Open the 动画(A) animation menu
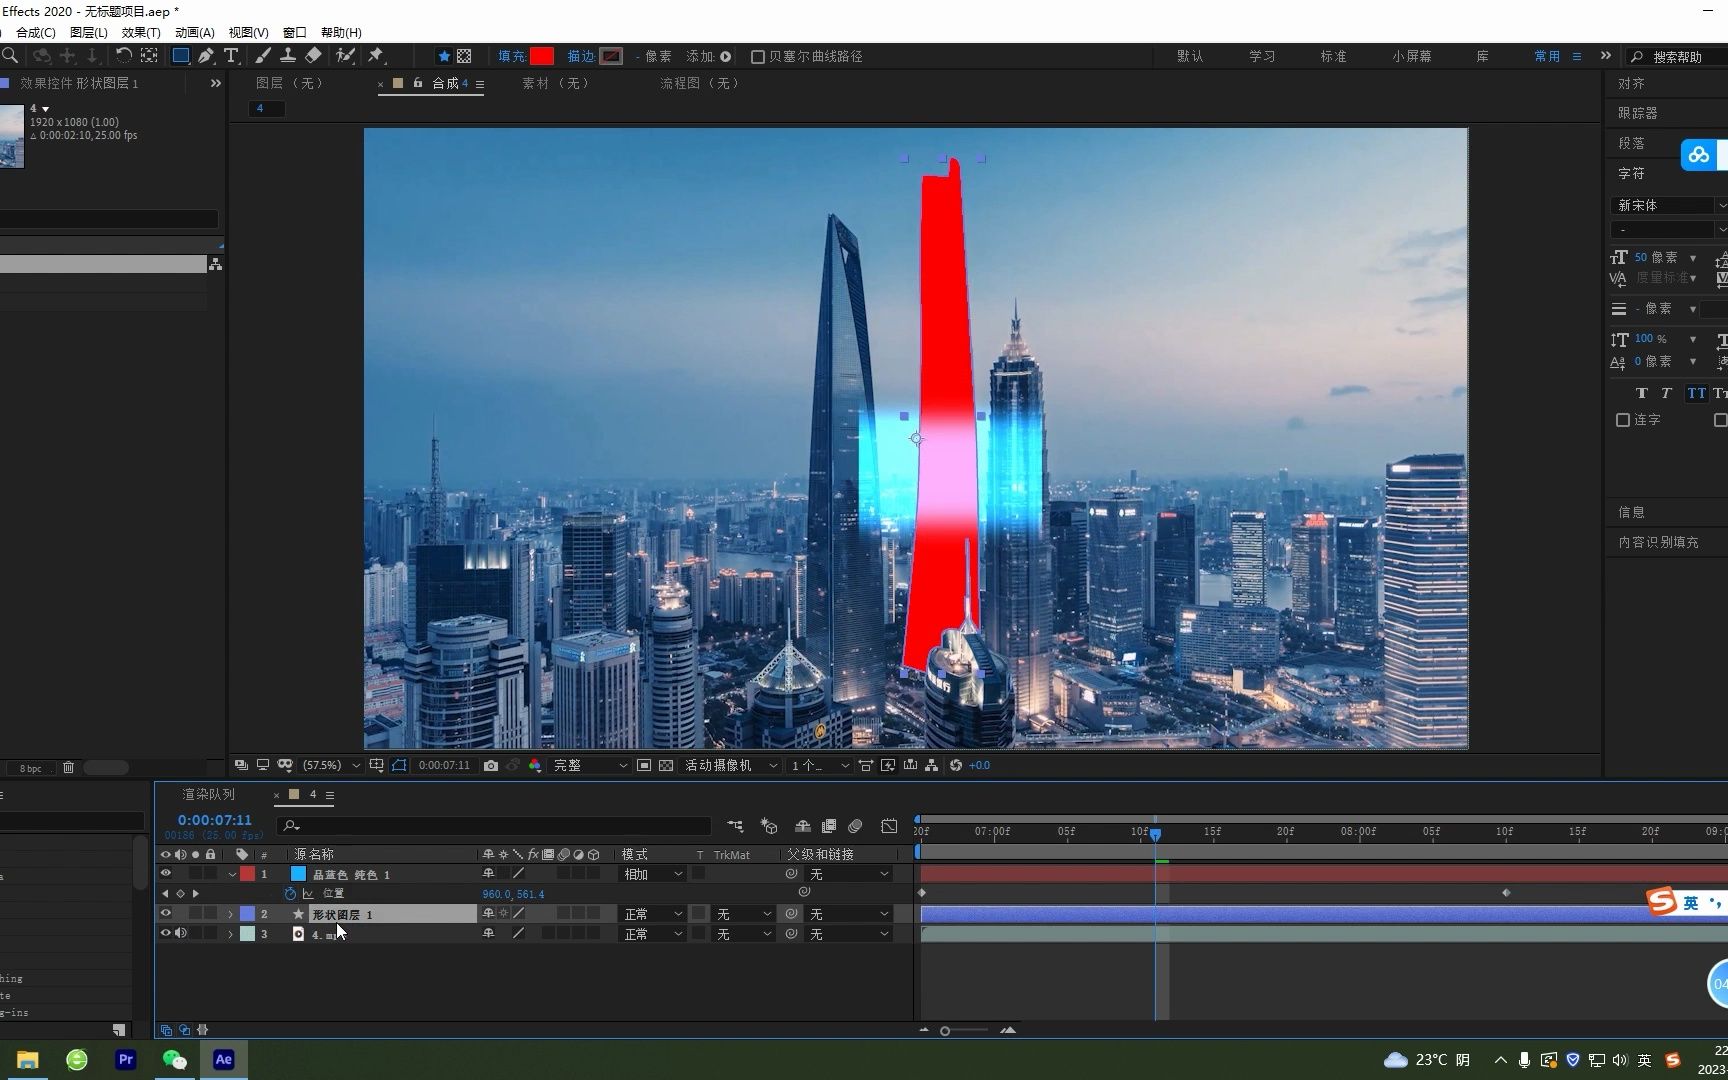This screenshot has width=1728, height=1080. coord(195,33)
